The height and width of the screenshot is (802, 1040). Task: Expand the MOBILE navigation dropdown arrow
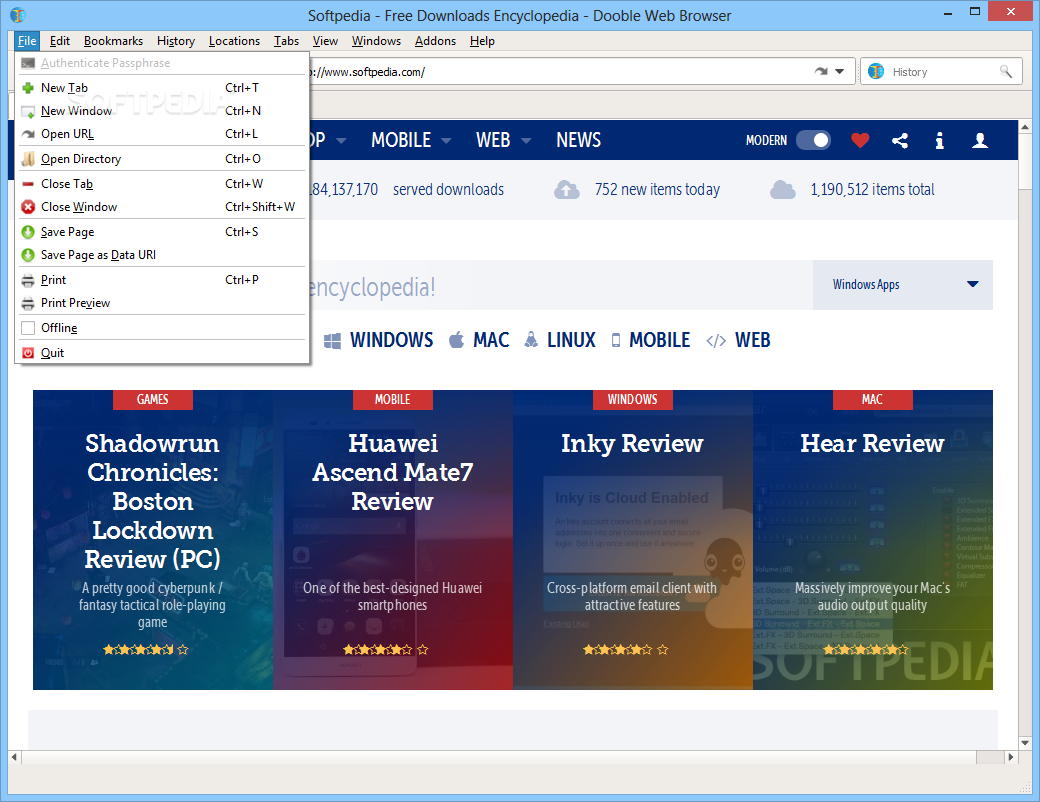click(x=446, y=141)
